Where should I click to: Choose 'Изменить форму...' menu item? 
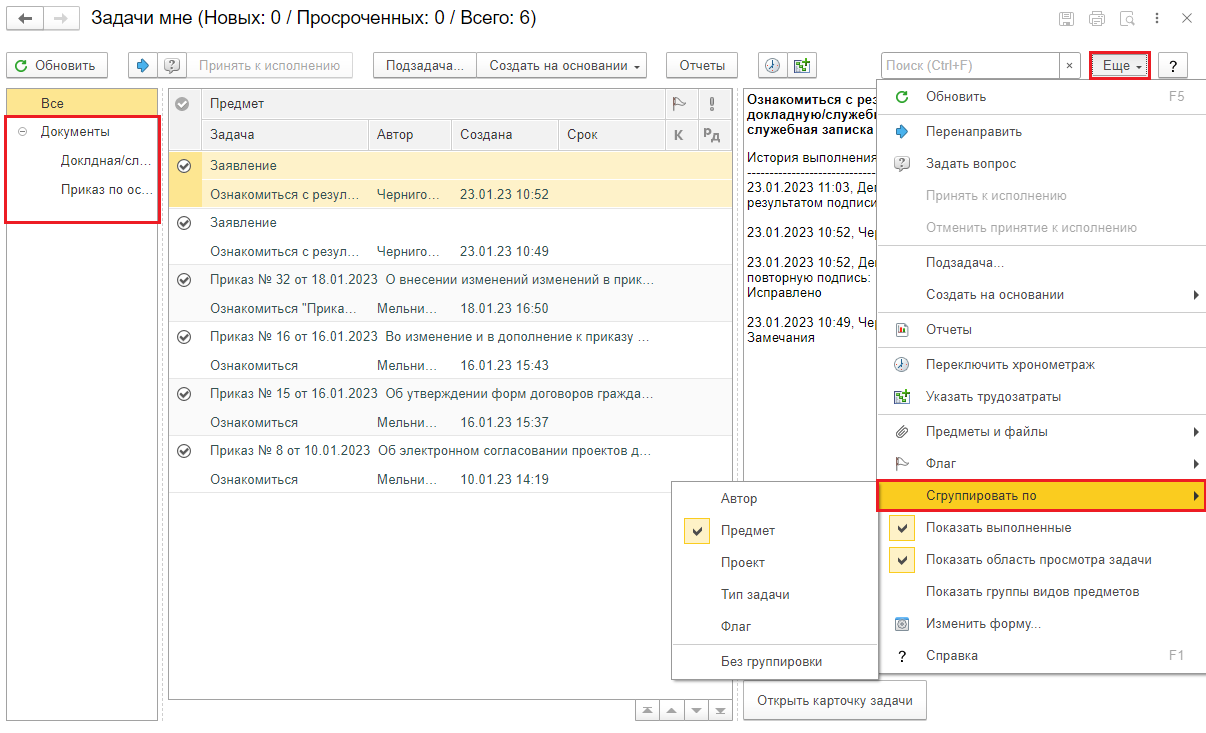pos(982,624)
